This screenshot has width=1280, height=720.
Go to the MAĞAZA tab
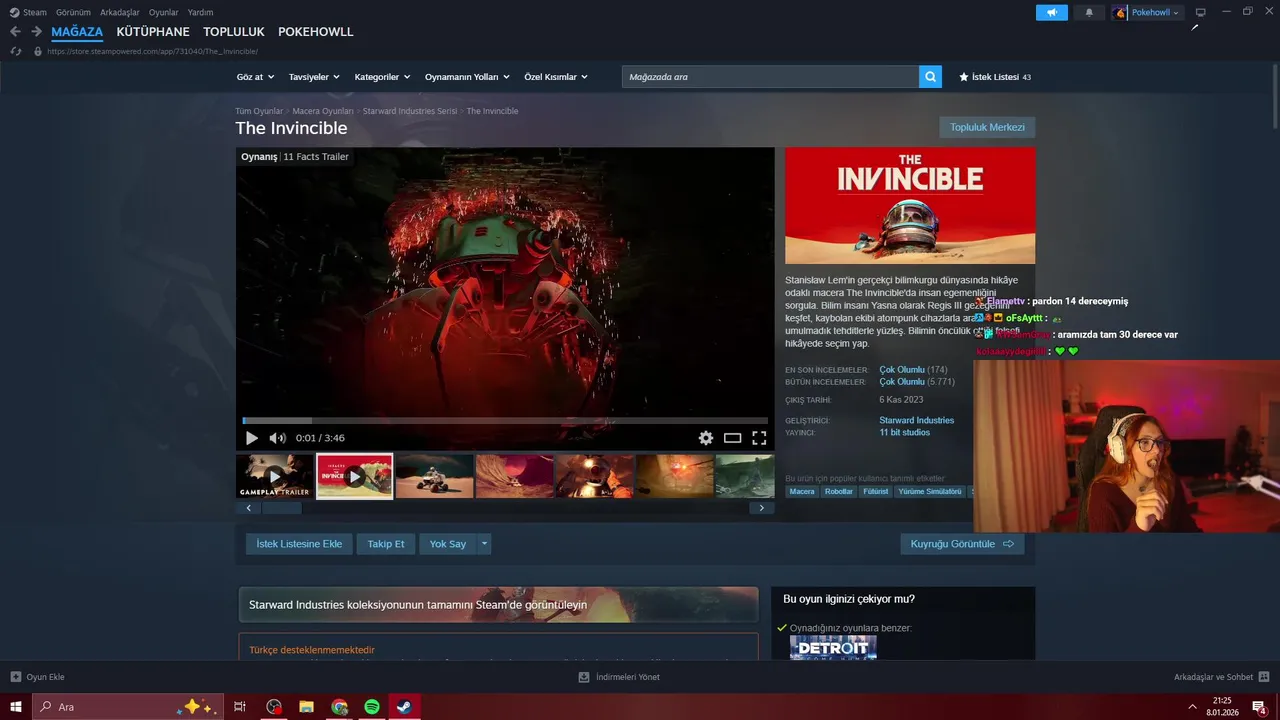point(77,32)
